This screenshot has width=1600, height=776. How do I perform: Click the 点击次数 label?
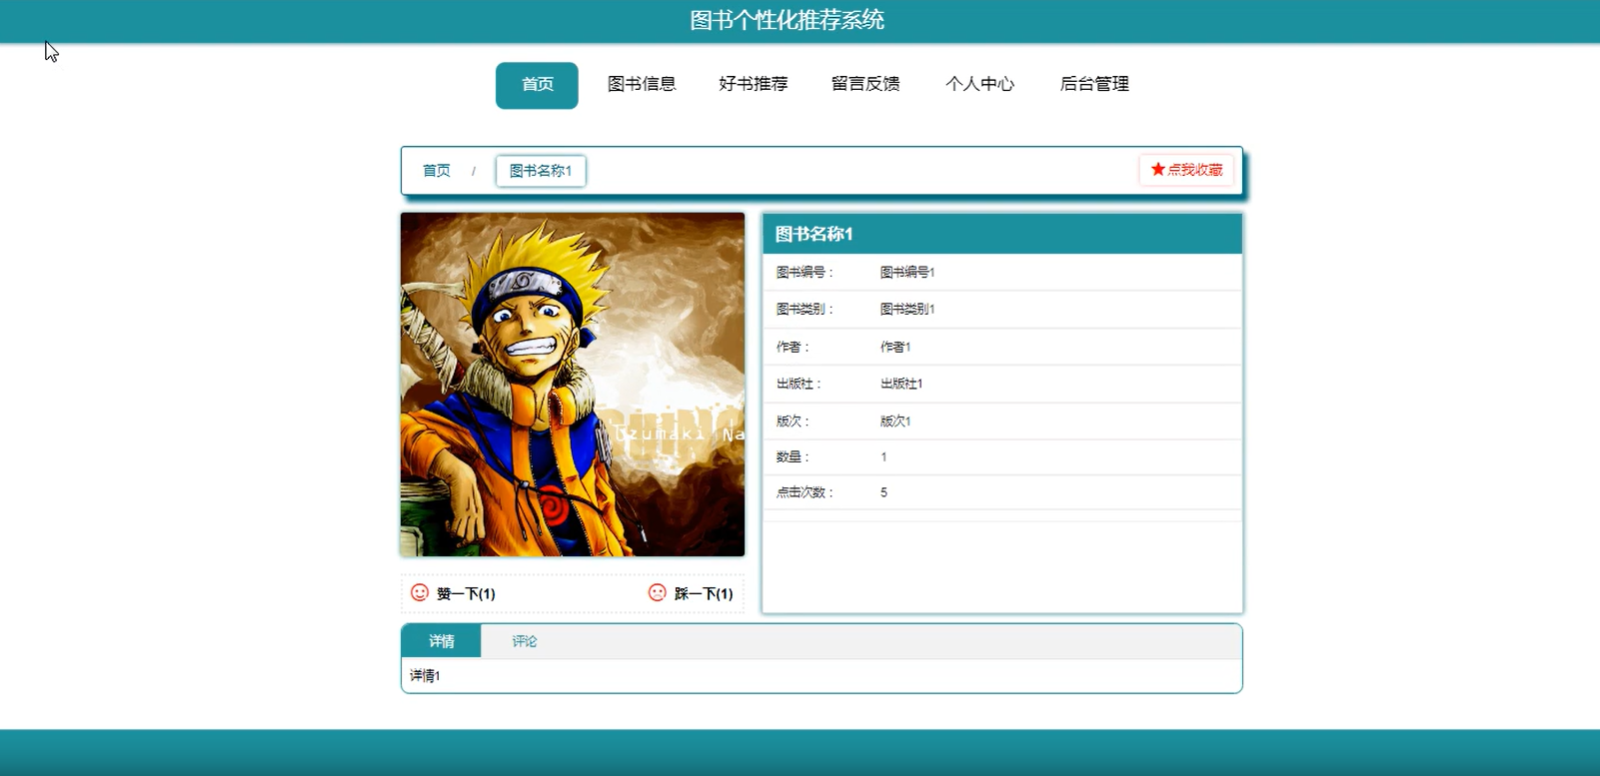click(x=804, y=492)
